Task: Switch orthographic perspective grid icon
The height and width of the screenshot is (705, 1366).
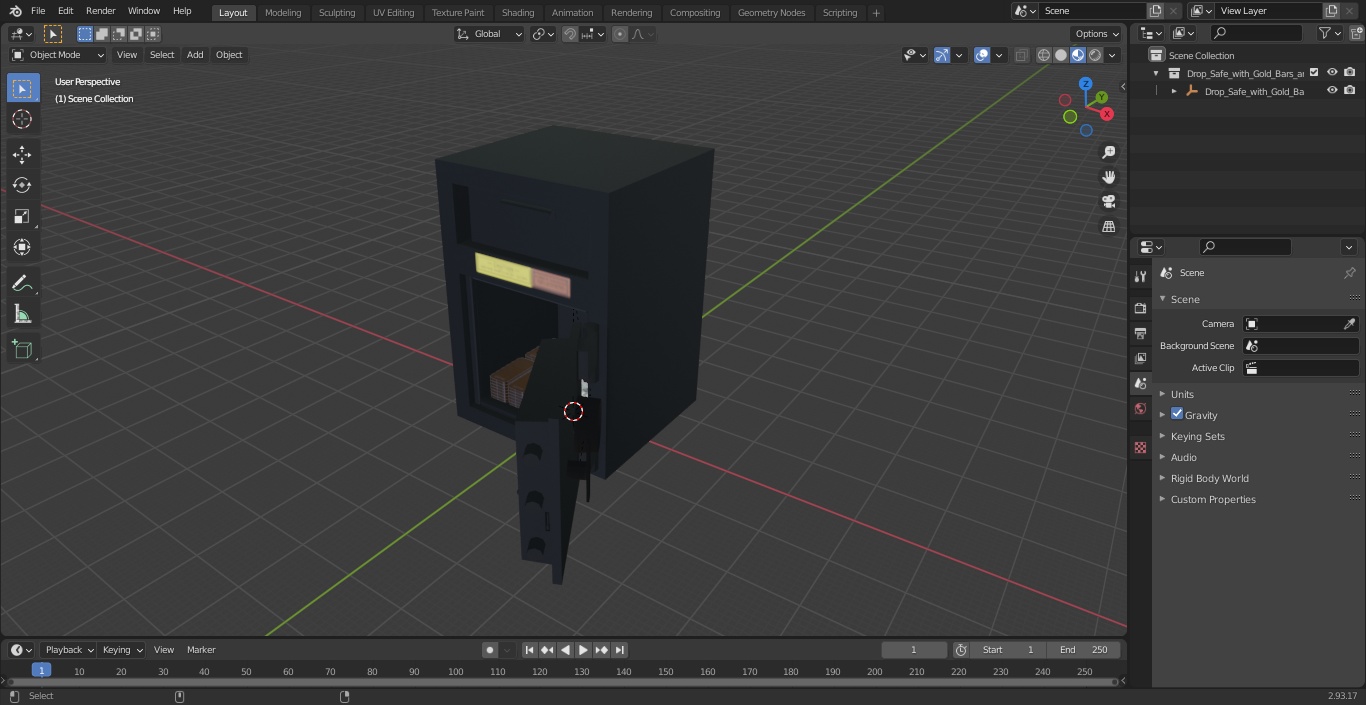Action: tap(1108, 227)
